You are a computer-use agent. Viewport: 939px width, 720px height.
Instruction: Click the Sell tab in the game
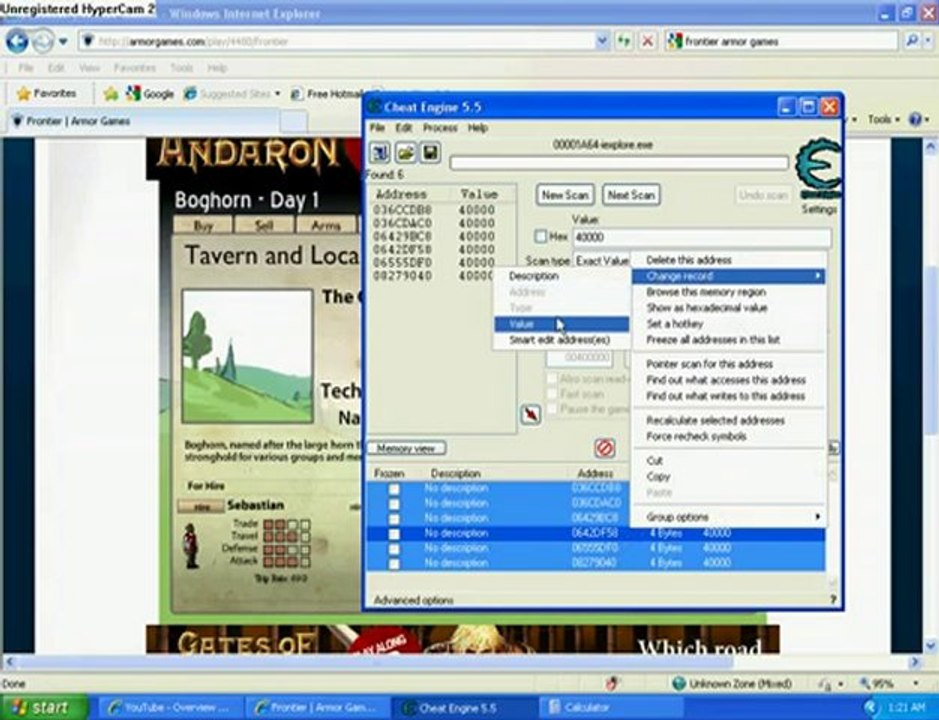coord(264,226)
